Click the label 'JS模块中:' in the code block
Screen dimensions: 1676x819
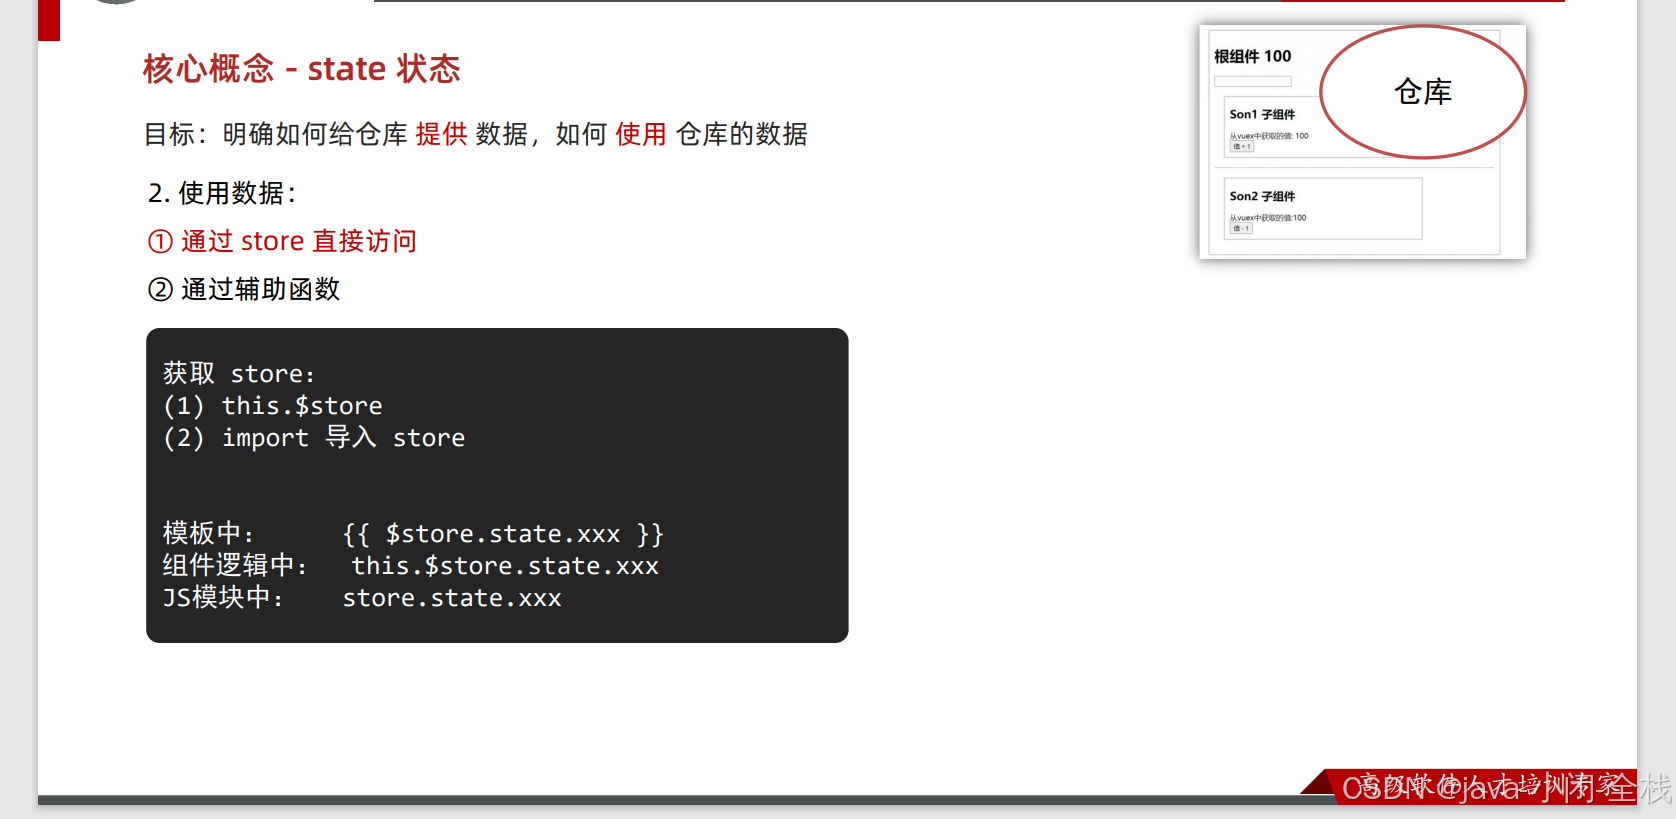point(223,597)
